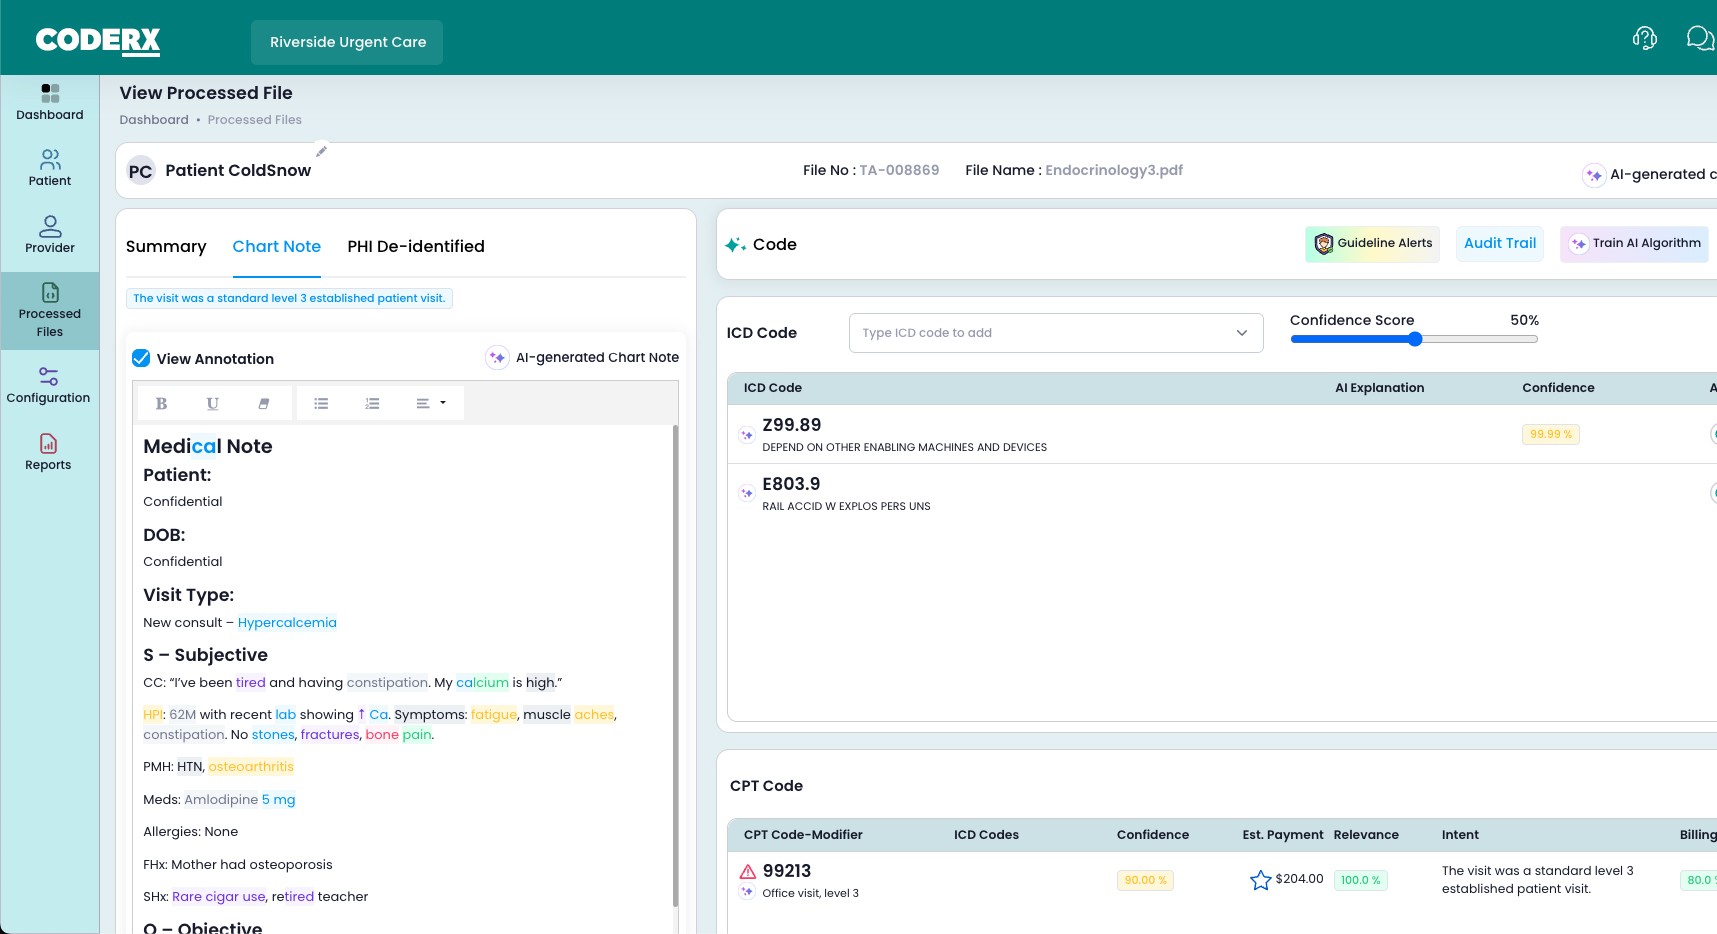Expand the ICD code dropdown arrow
The width and height of the screenshot is (1717, 934).
(1242, 333)
